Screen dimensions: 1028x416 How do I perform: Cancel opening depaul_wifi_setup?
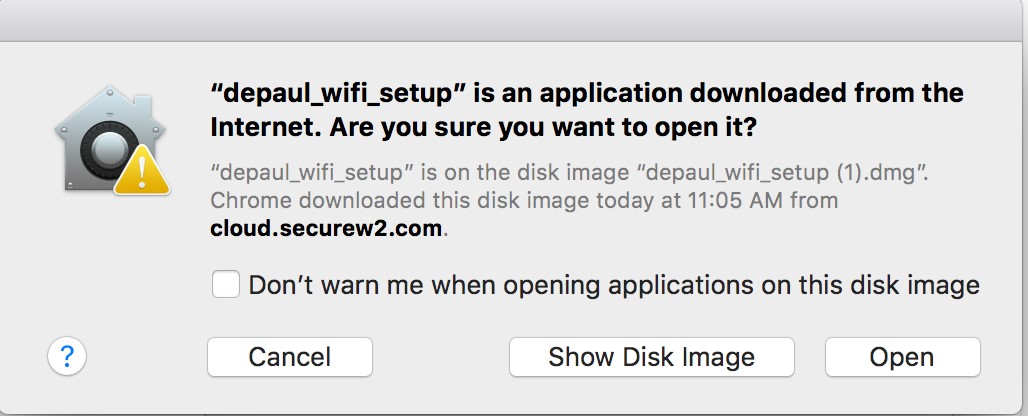coord(290,357)
